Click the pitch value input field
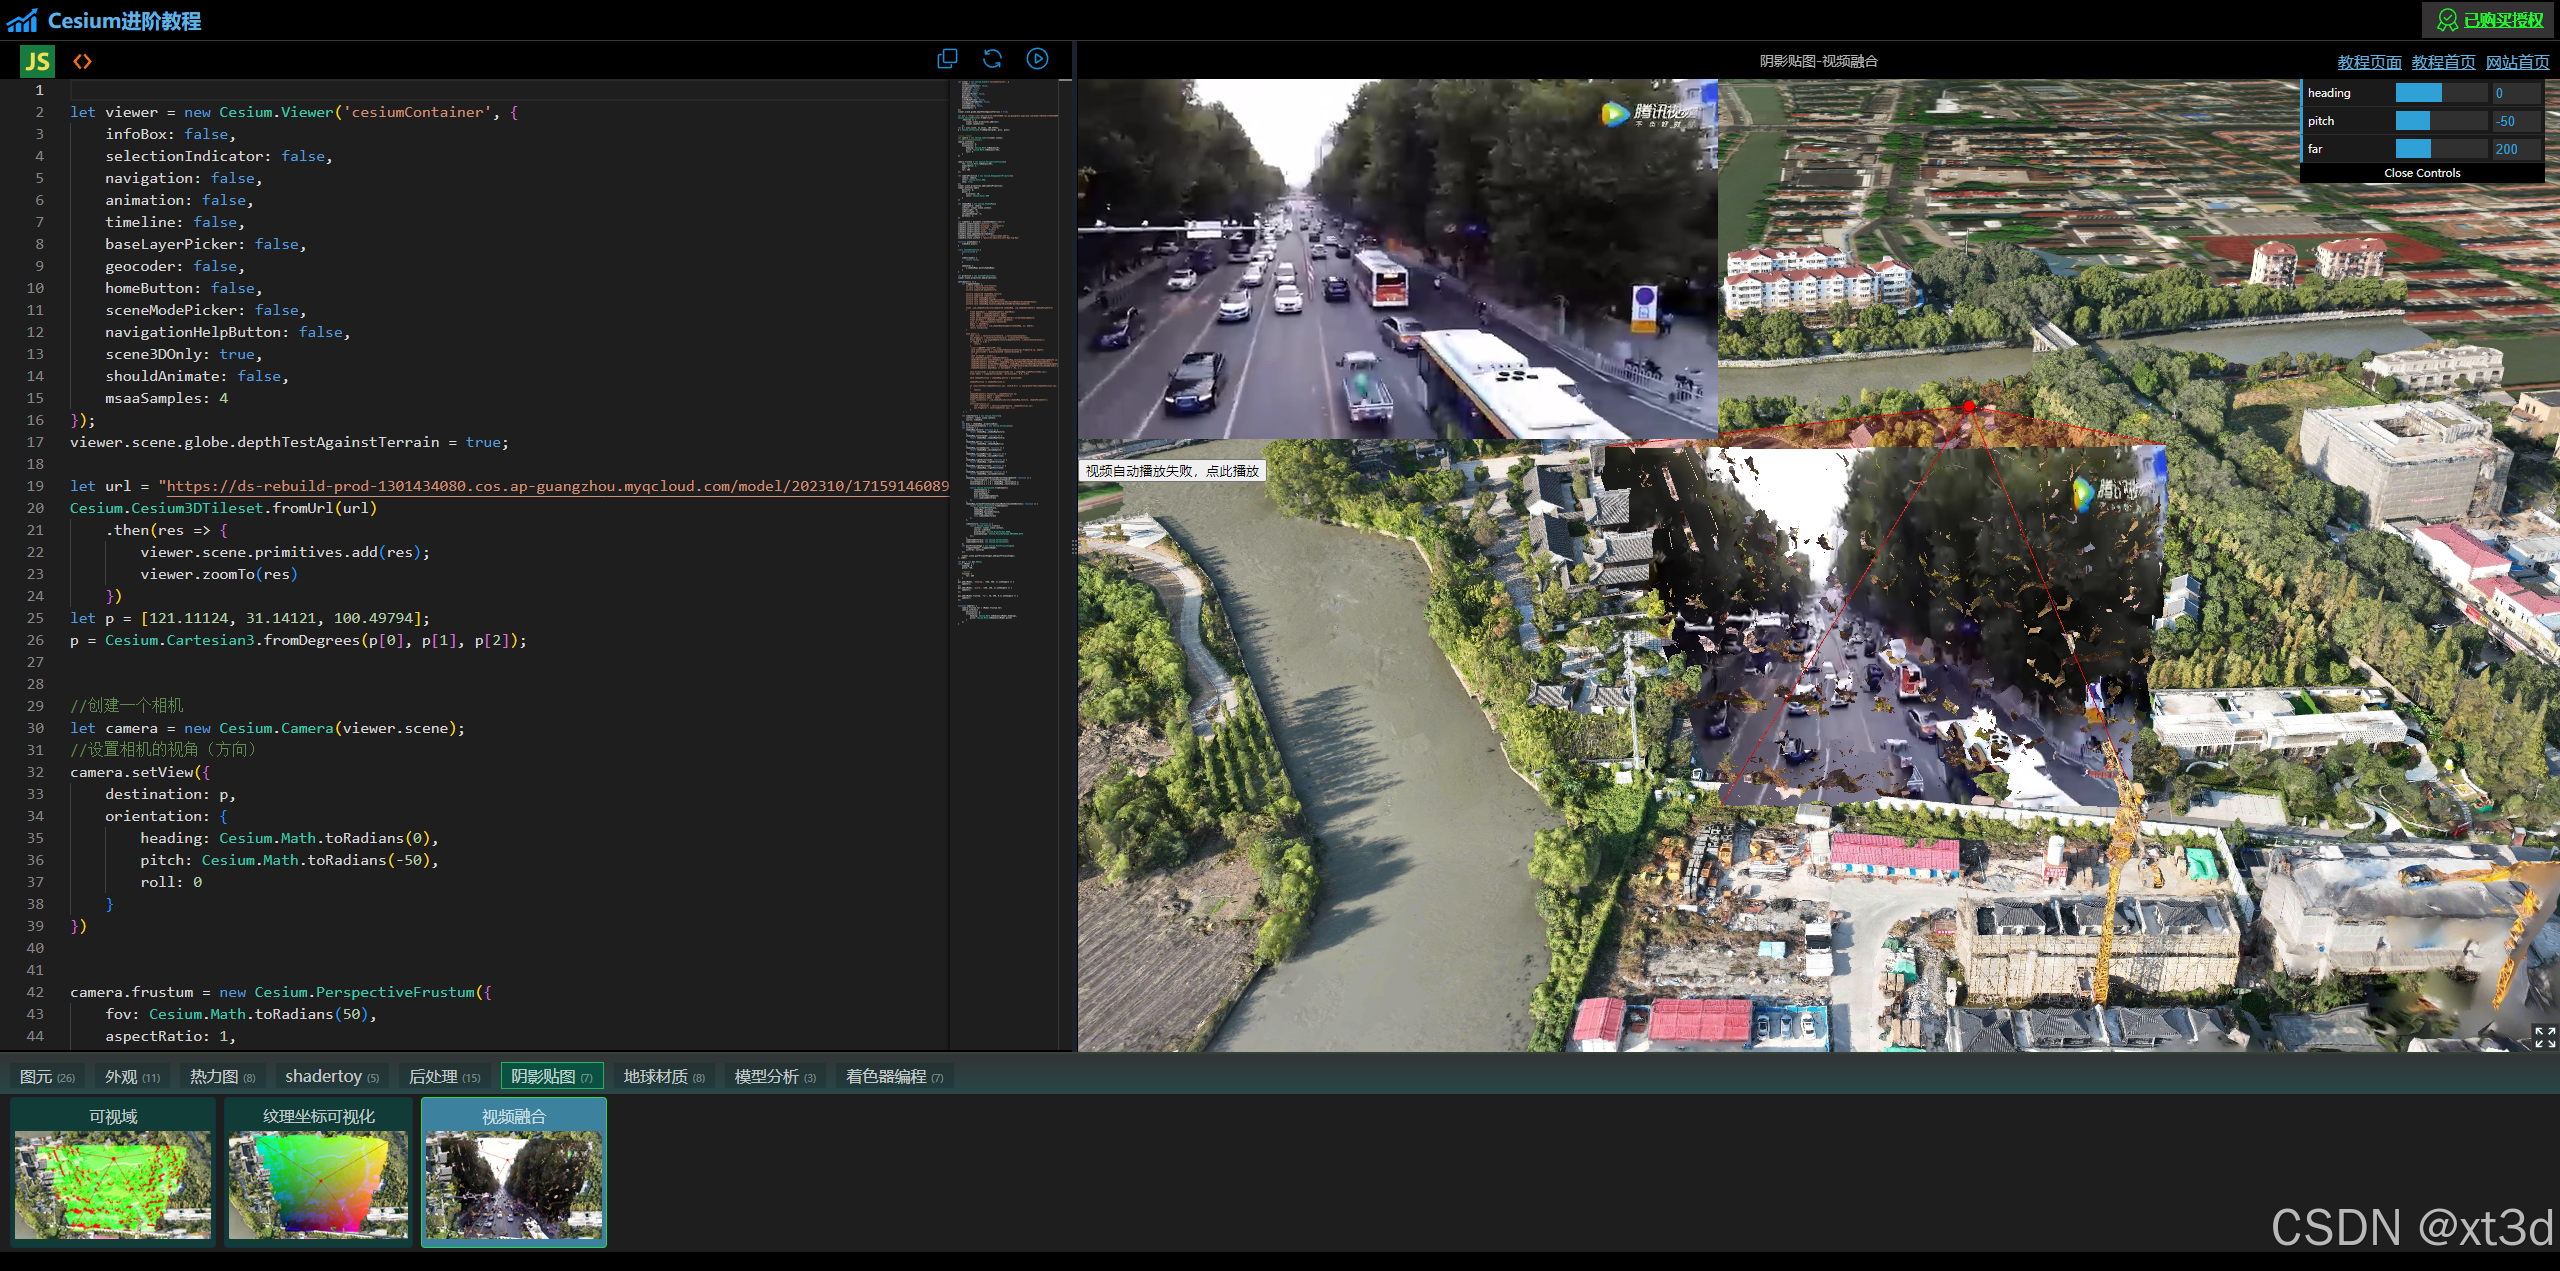Image resolution: width=2560 pixels, height=1271 pixels. point(2516,121)
